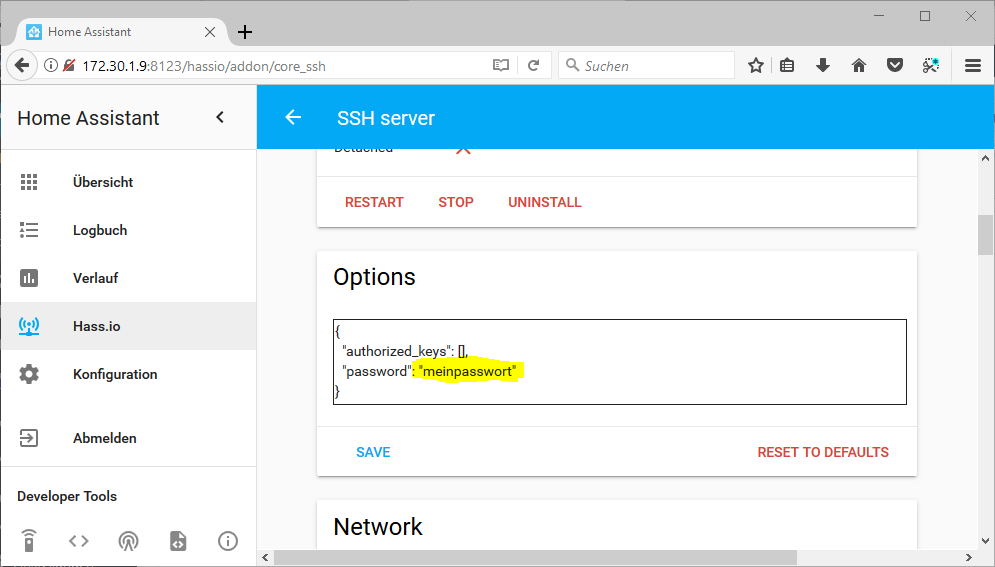
Task: Go to browser home page icon
Action: pos(859,65)
